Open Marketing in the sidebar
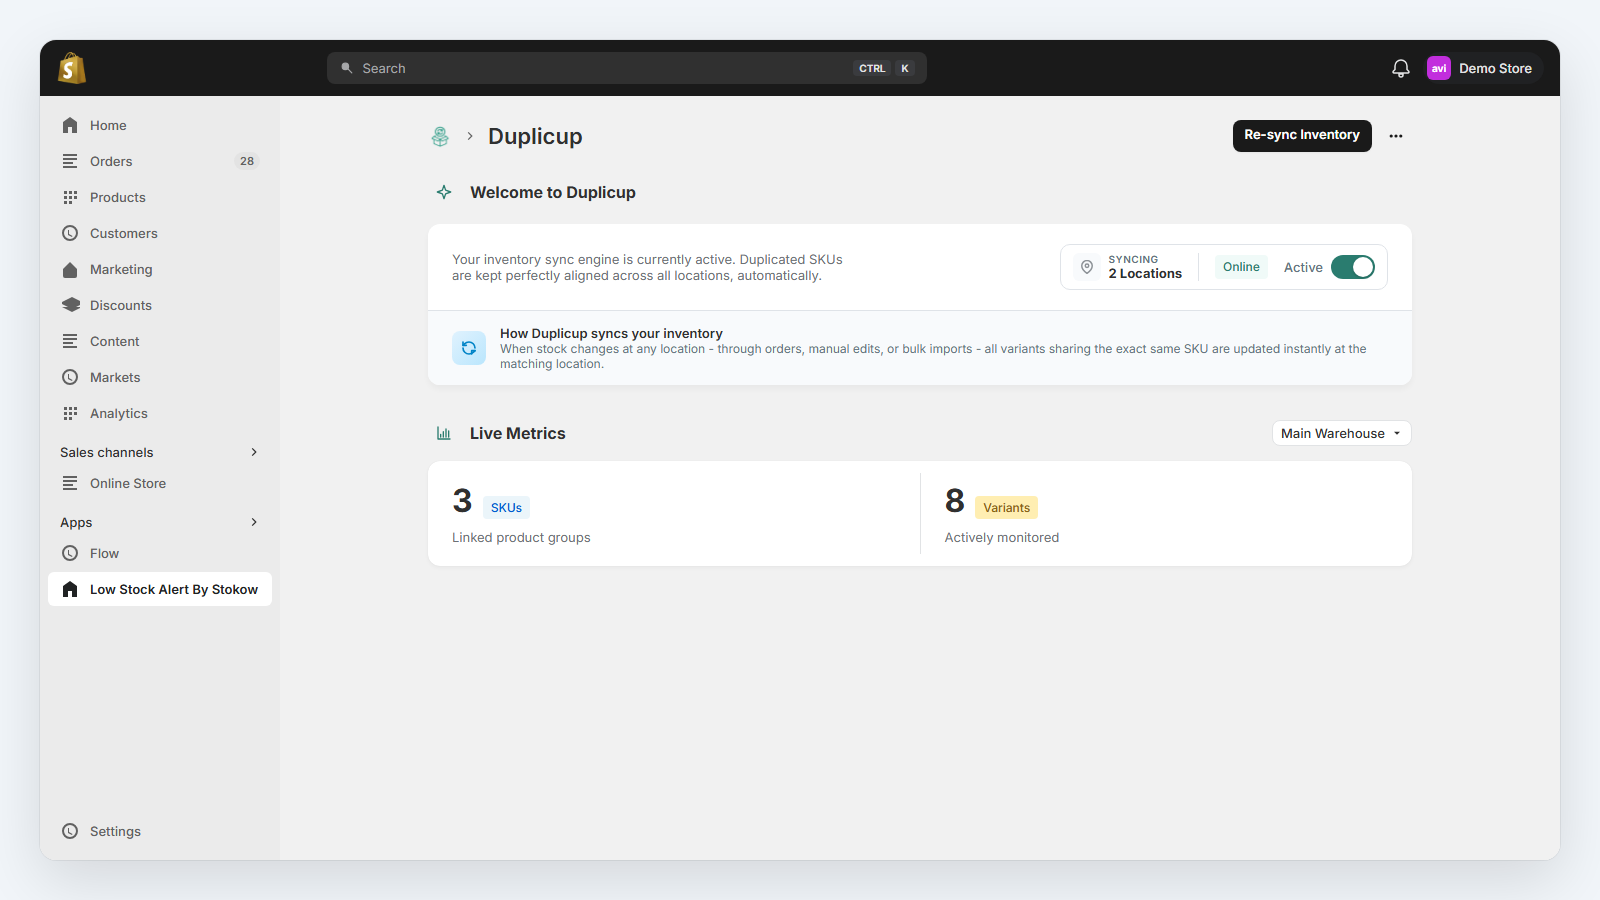The height and width of the screenshot is (900, 1600). [x=160, y=269]
